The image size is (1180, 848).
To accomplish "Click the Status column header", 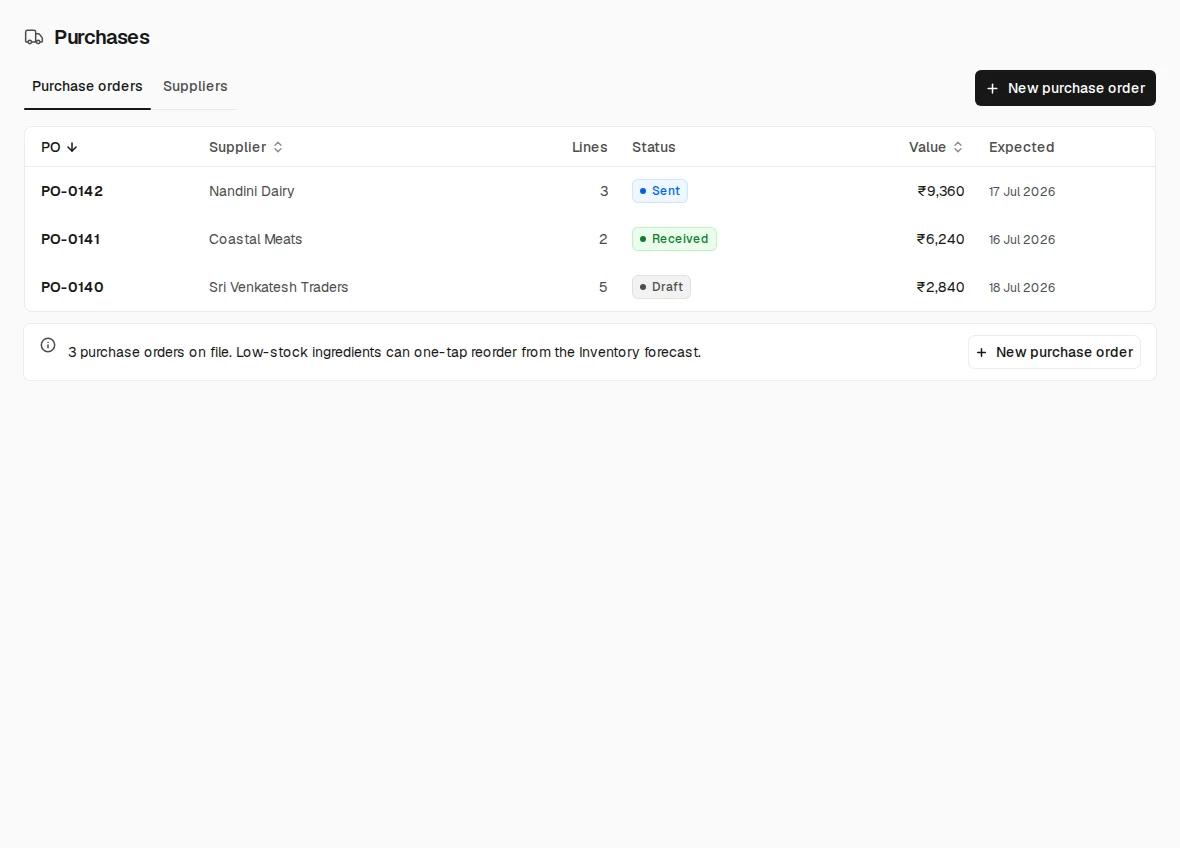I will coord(654,147).
